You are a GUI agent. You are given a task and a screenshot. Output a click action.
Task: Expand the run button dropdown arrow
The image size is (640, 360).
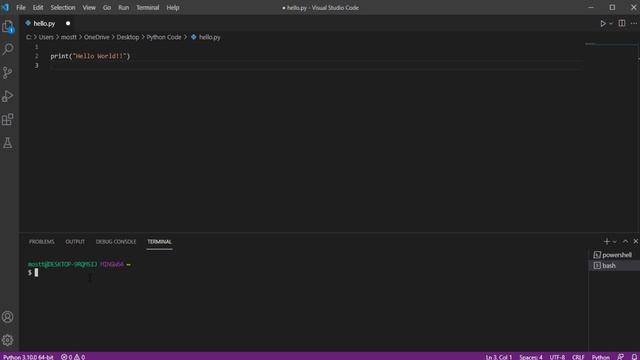coord(611,24)
